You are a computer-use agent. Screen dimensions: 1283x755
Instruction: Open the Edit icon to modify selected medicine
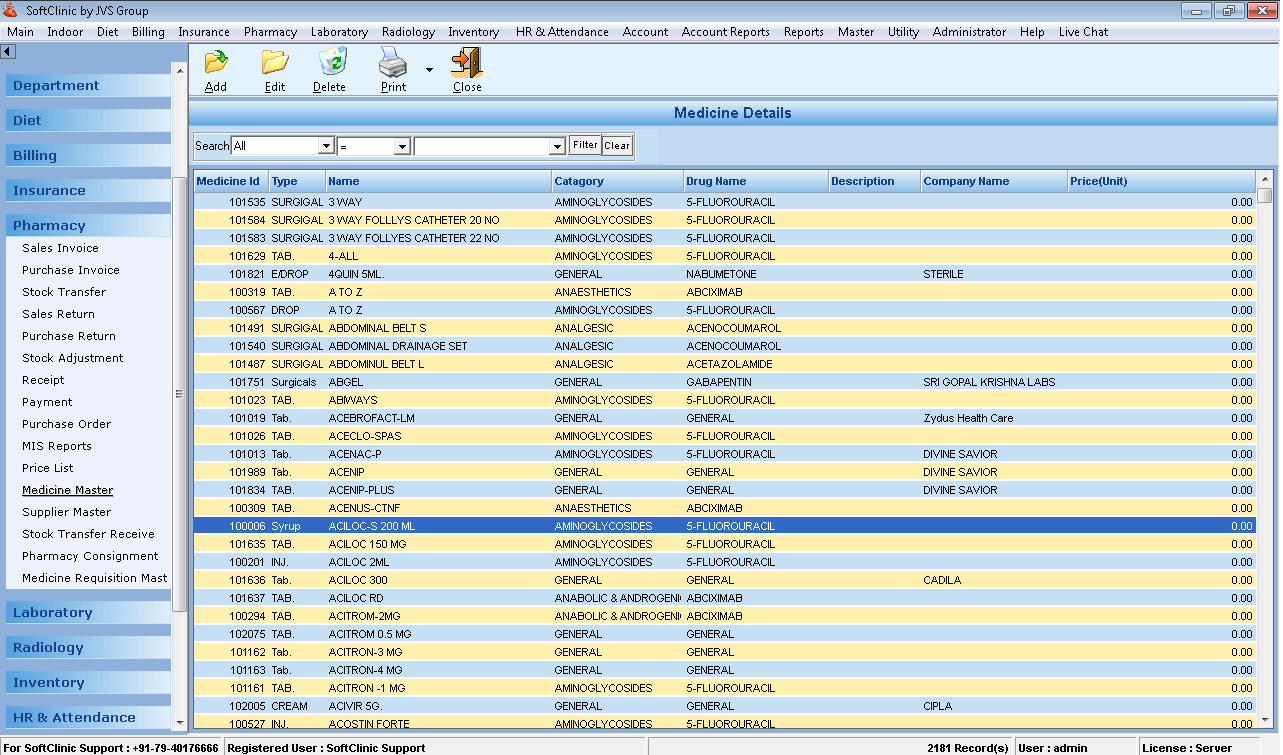click(274, 68)
